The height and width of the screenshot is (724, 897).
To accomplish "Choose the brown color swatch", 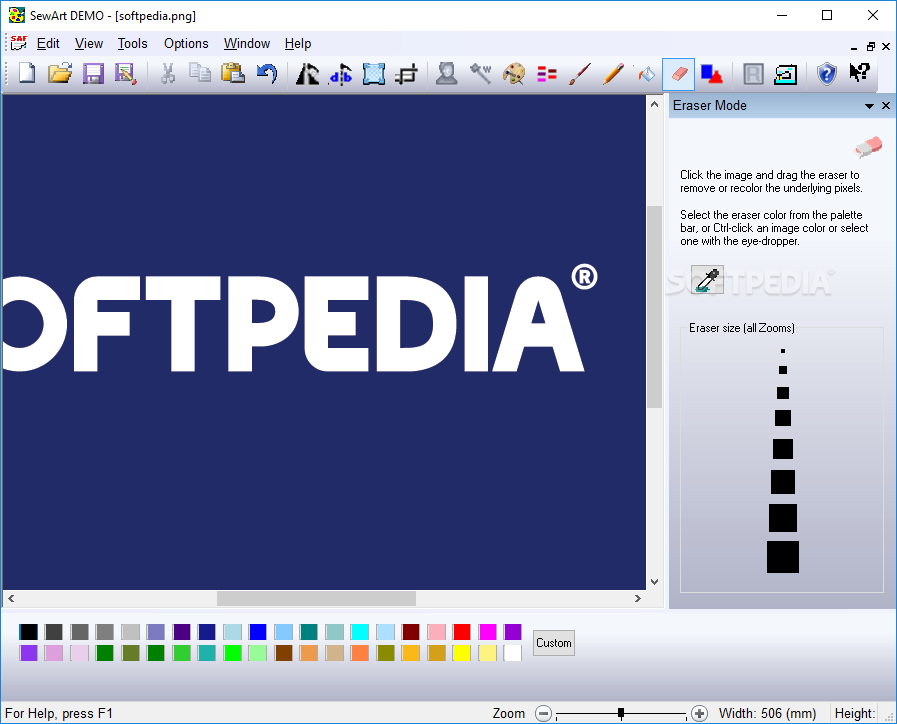I will coord(283,653).
